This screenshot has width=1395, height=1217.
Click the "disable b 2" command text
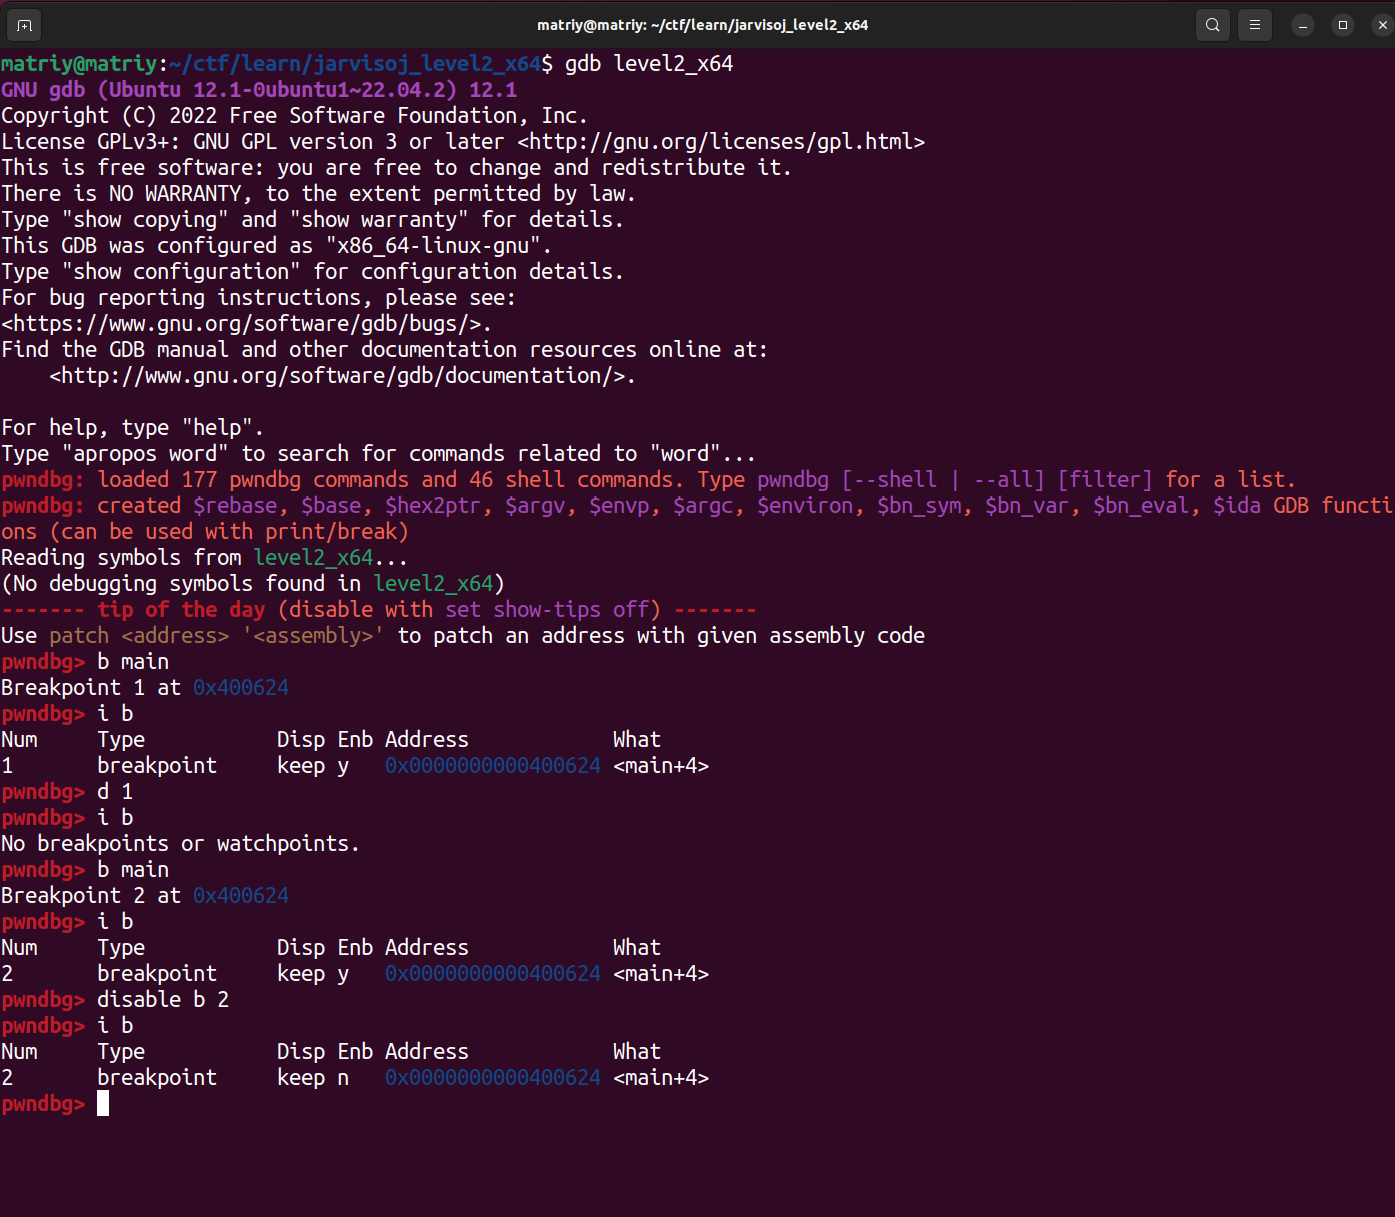[x=163, y=1000]
